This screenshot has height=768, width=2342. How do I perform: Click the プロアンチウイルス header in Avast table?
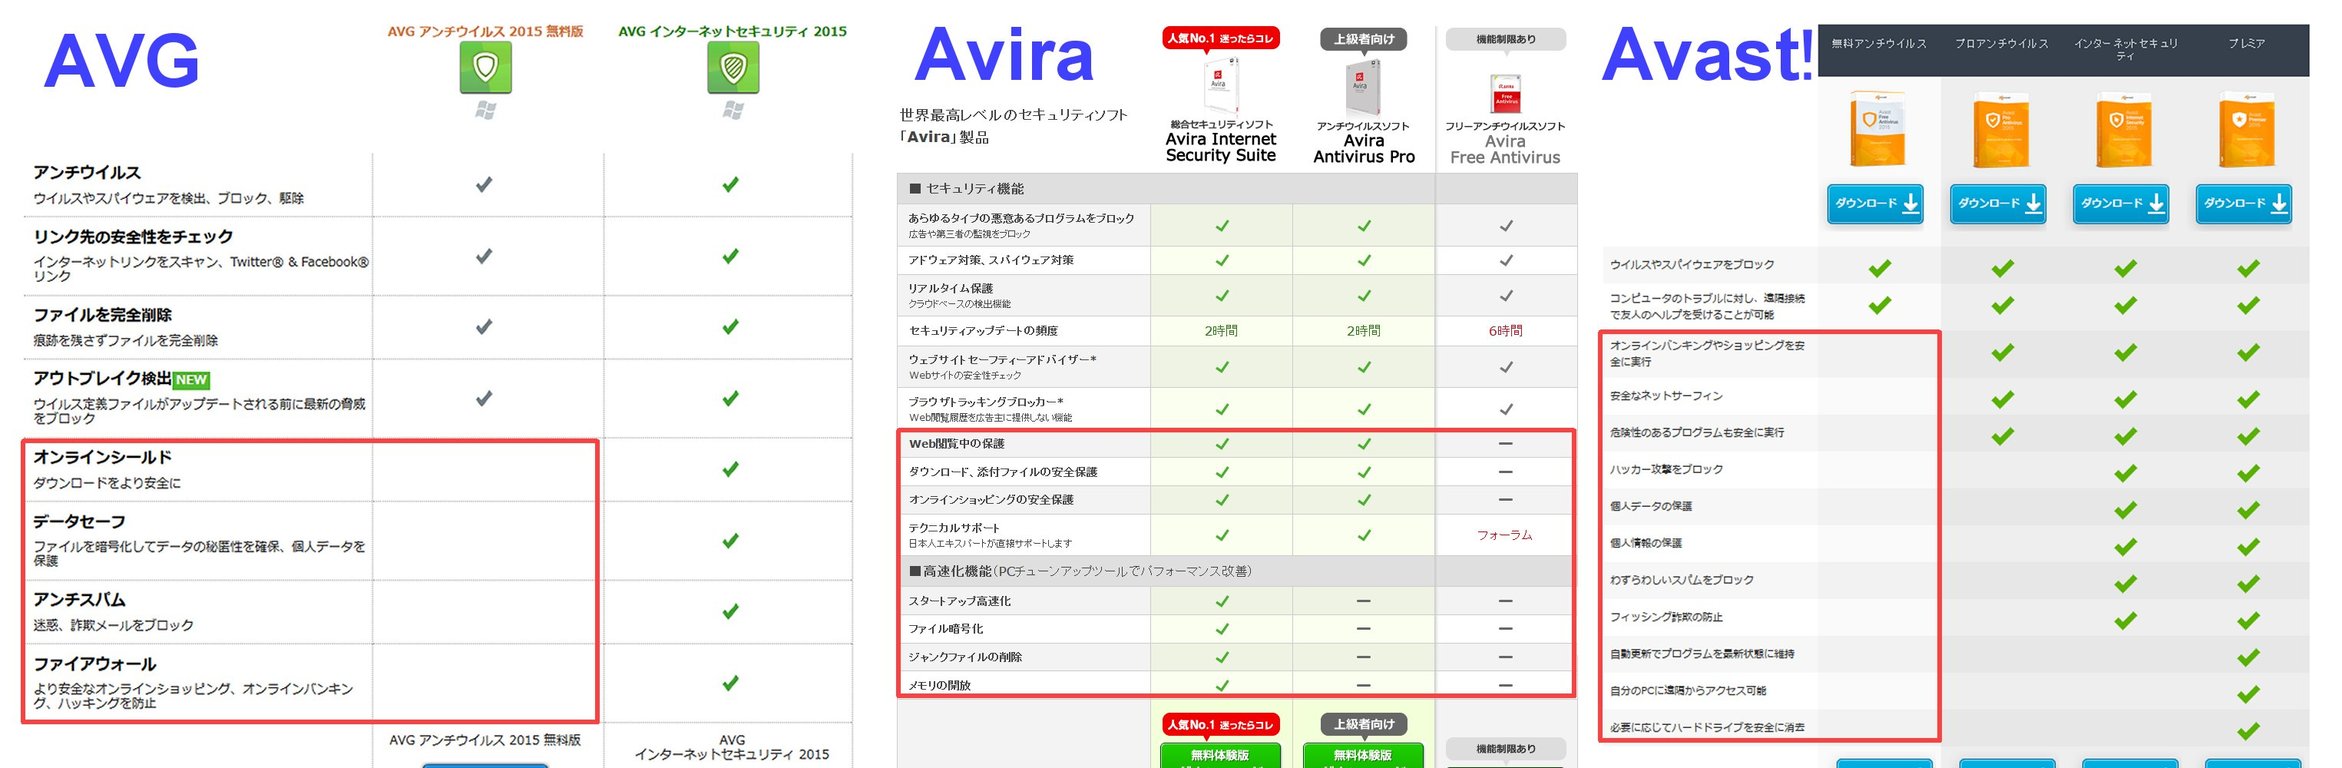coord(2001,44)
